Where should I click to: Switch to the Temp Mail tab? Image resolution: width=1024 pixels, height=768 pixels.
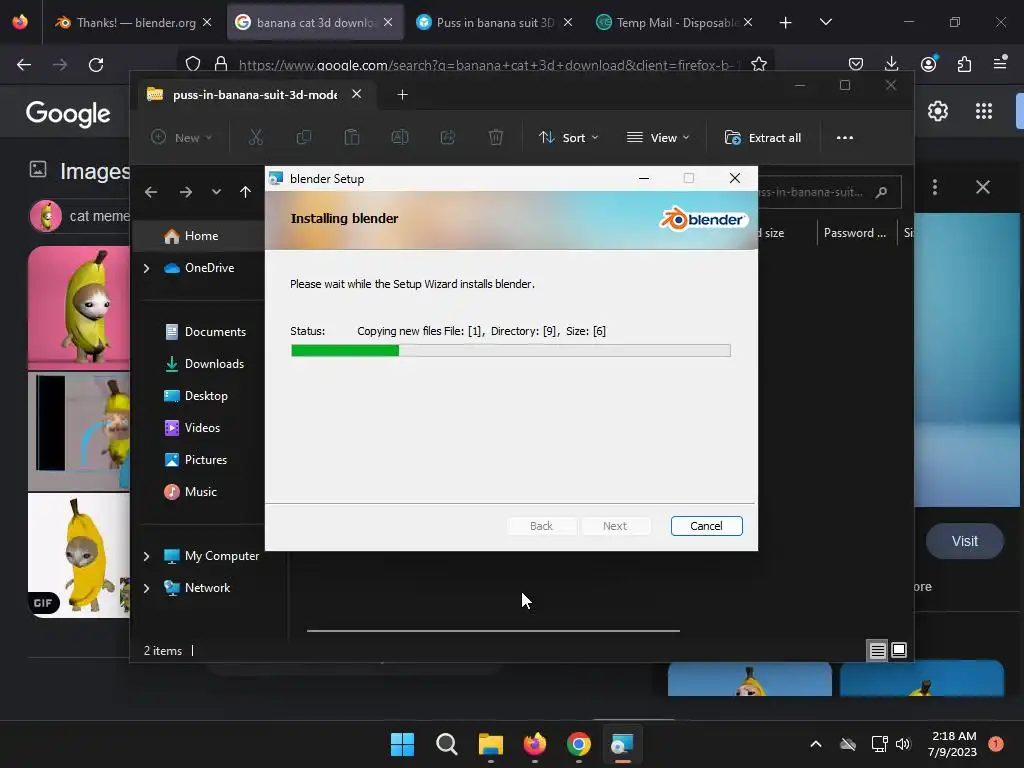(675, 22)
